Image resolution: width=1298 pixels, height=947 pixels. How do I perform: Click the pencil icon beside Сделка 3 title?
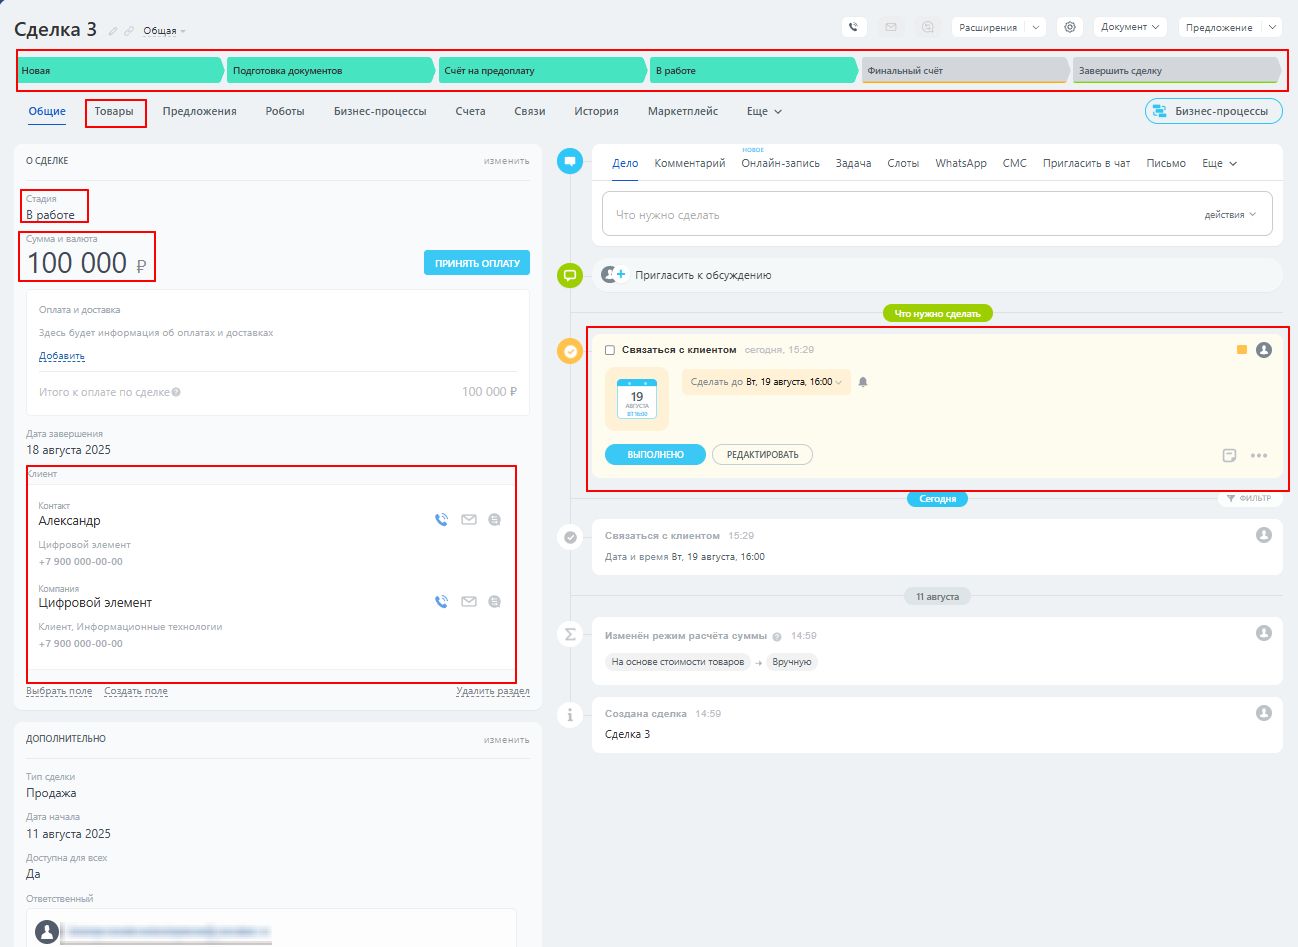click(x=113, y=31)
